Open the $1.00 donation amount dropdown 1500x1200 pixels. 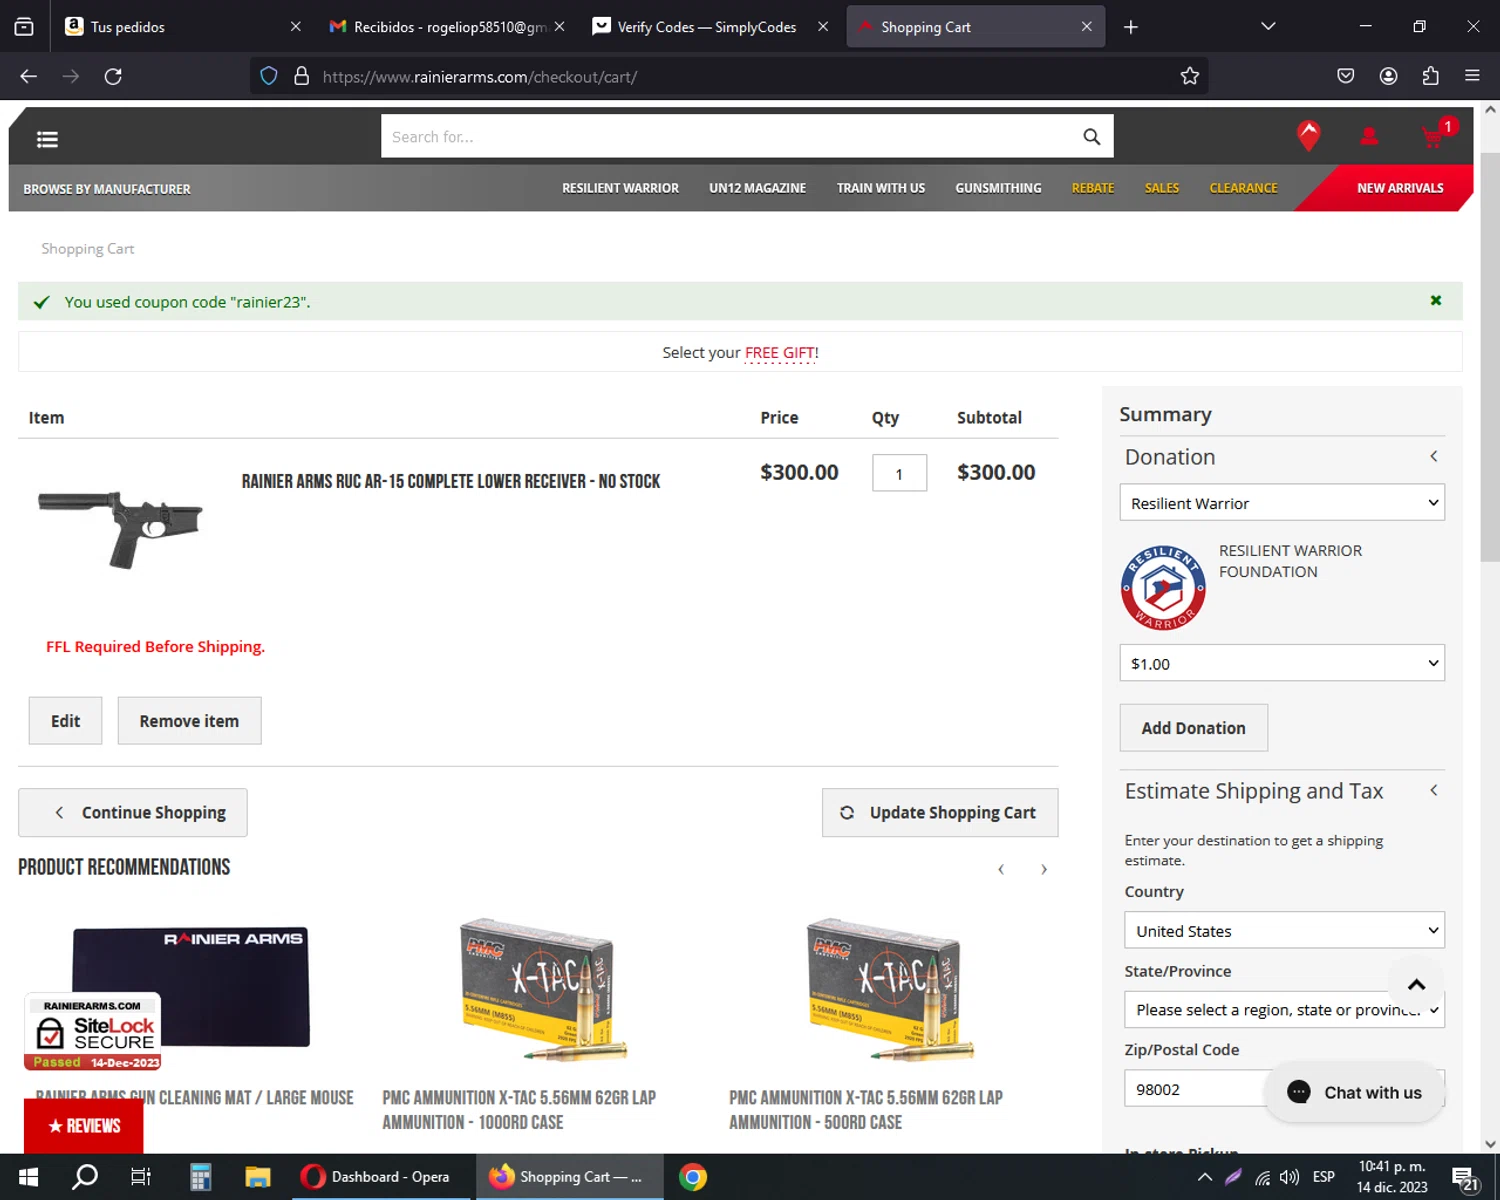1282,663
